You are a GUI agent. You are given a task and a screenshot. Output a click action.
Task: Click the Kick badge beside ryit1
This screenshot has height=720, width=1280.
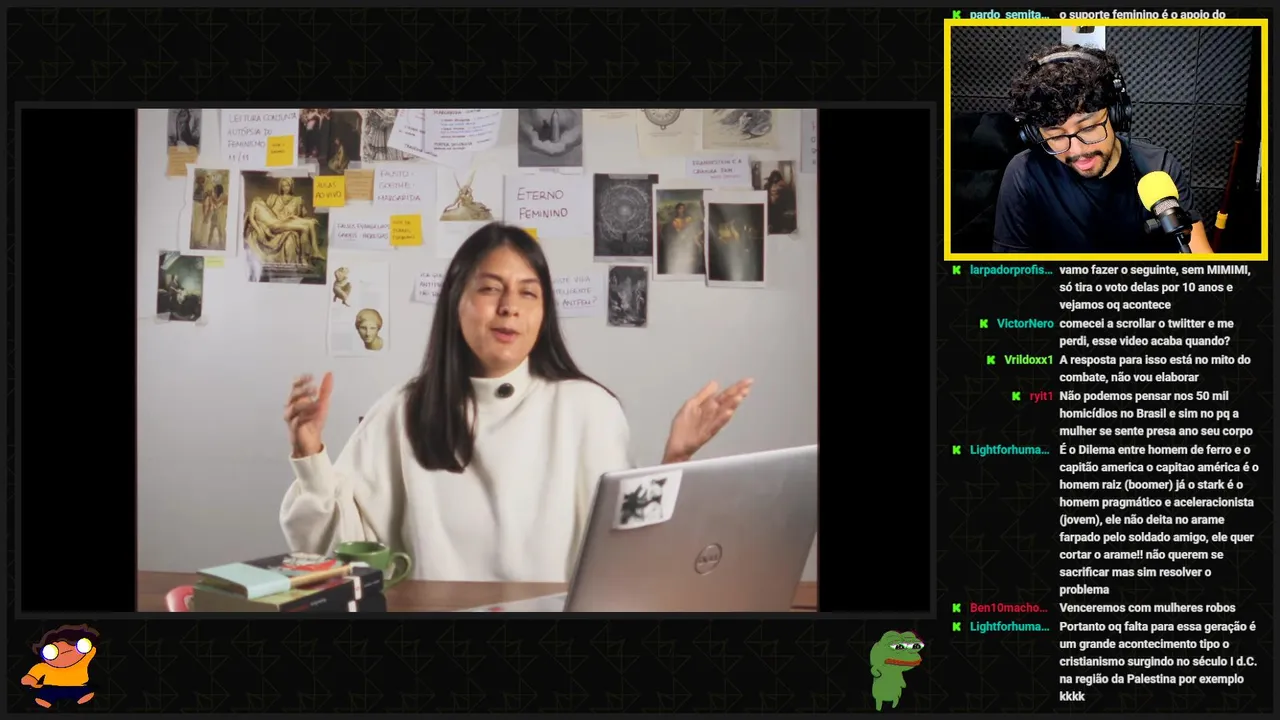[1018, 396]
